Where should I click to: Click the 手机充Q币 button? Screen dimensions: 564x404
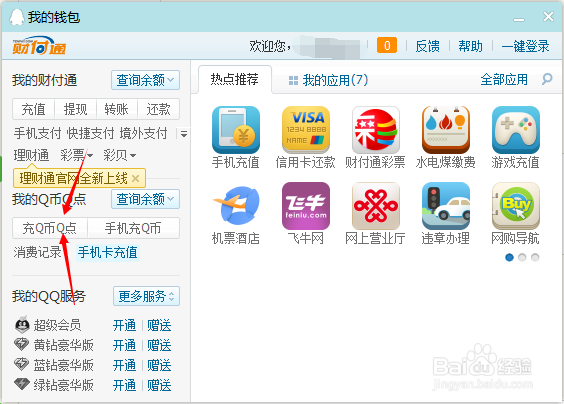pos(133,228)
